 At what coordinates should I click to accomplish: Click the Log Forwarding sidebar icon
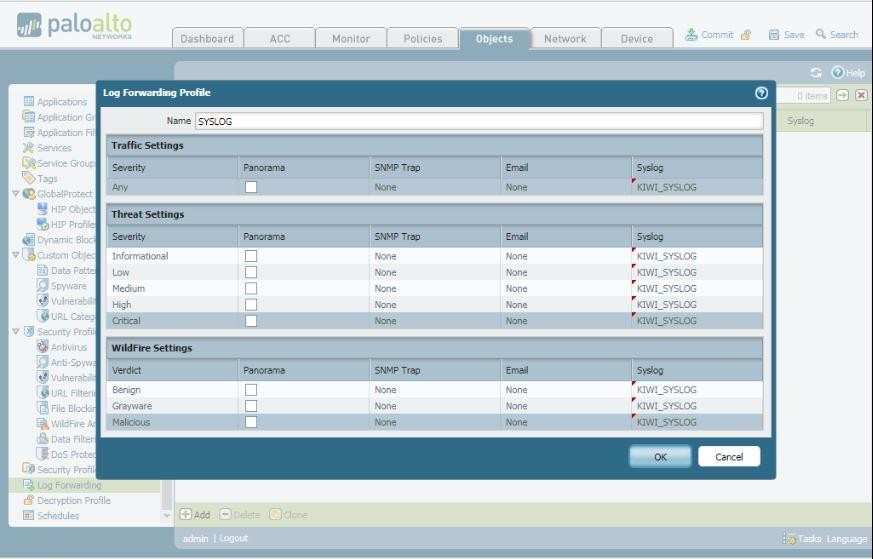[29, 485]
